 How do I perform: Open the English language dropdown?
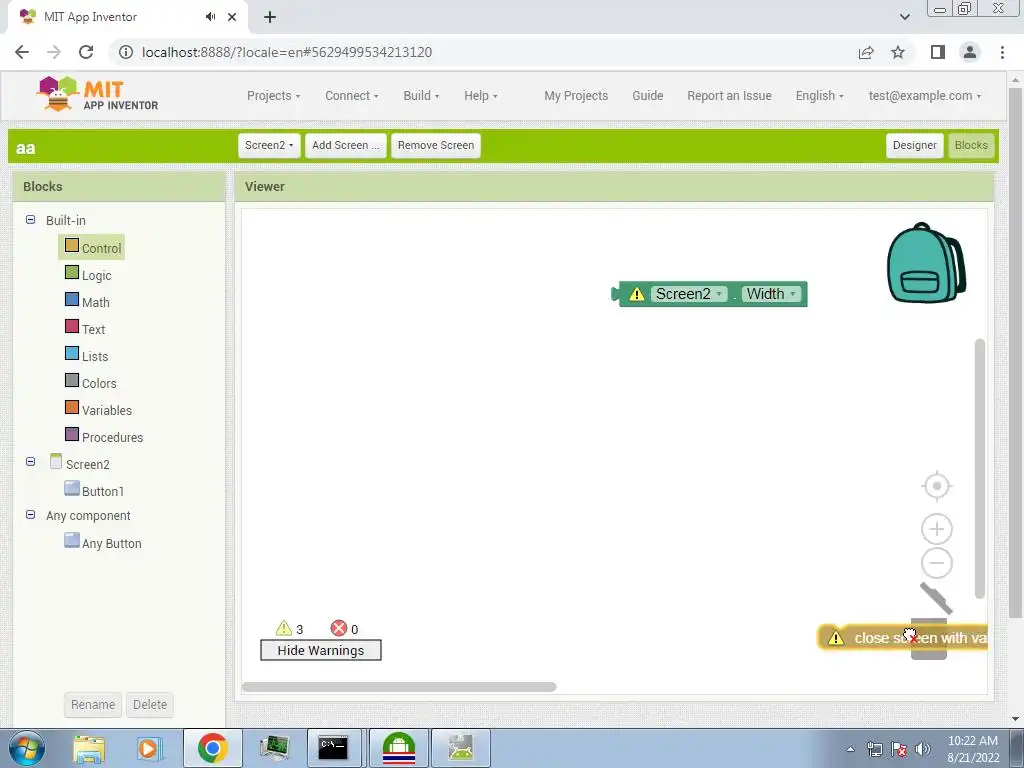tap(819, 96)
